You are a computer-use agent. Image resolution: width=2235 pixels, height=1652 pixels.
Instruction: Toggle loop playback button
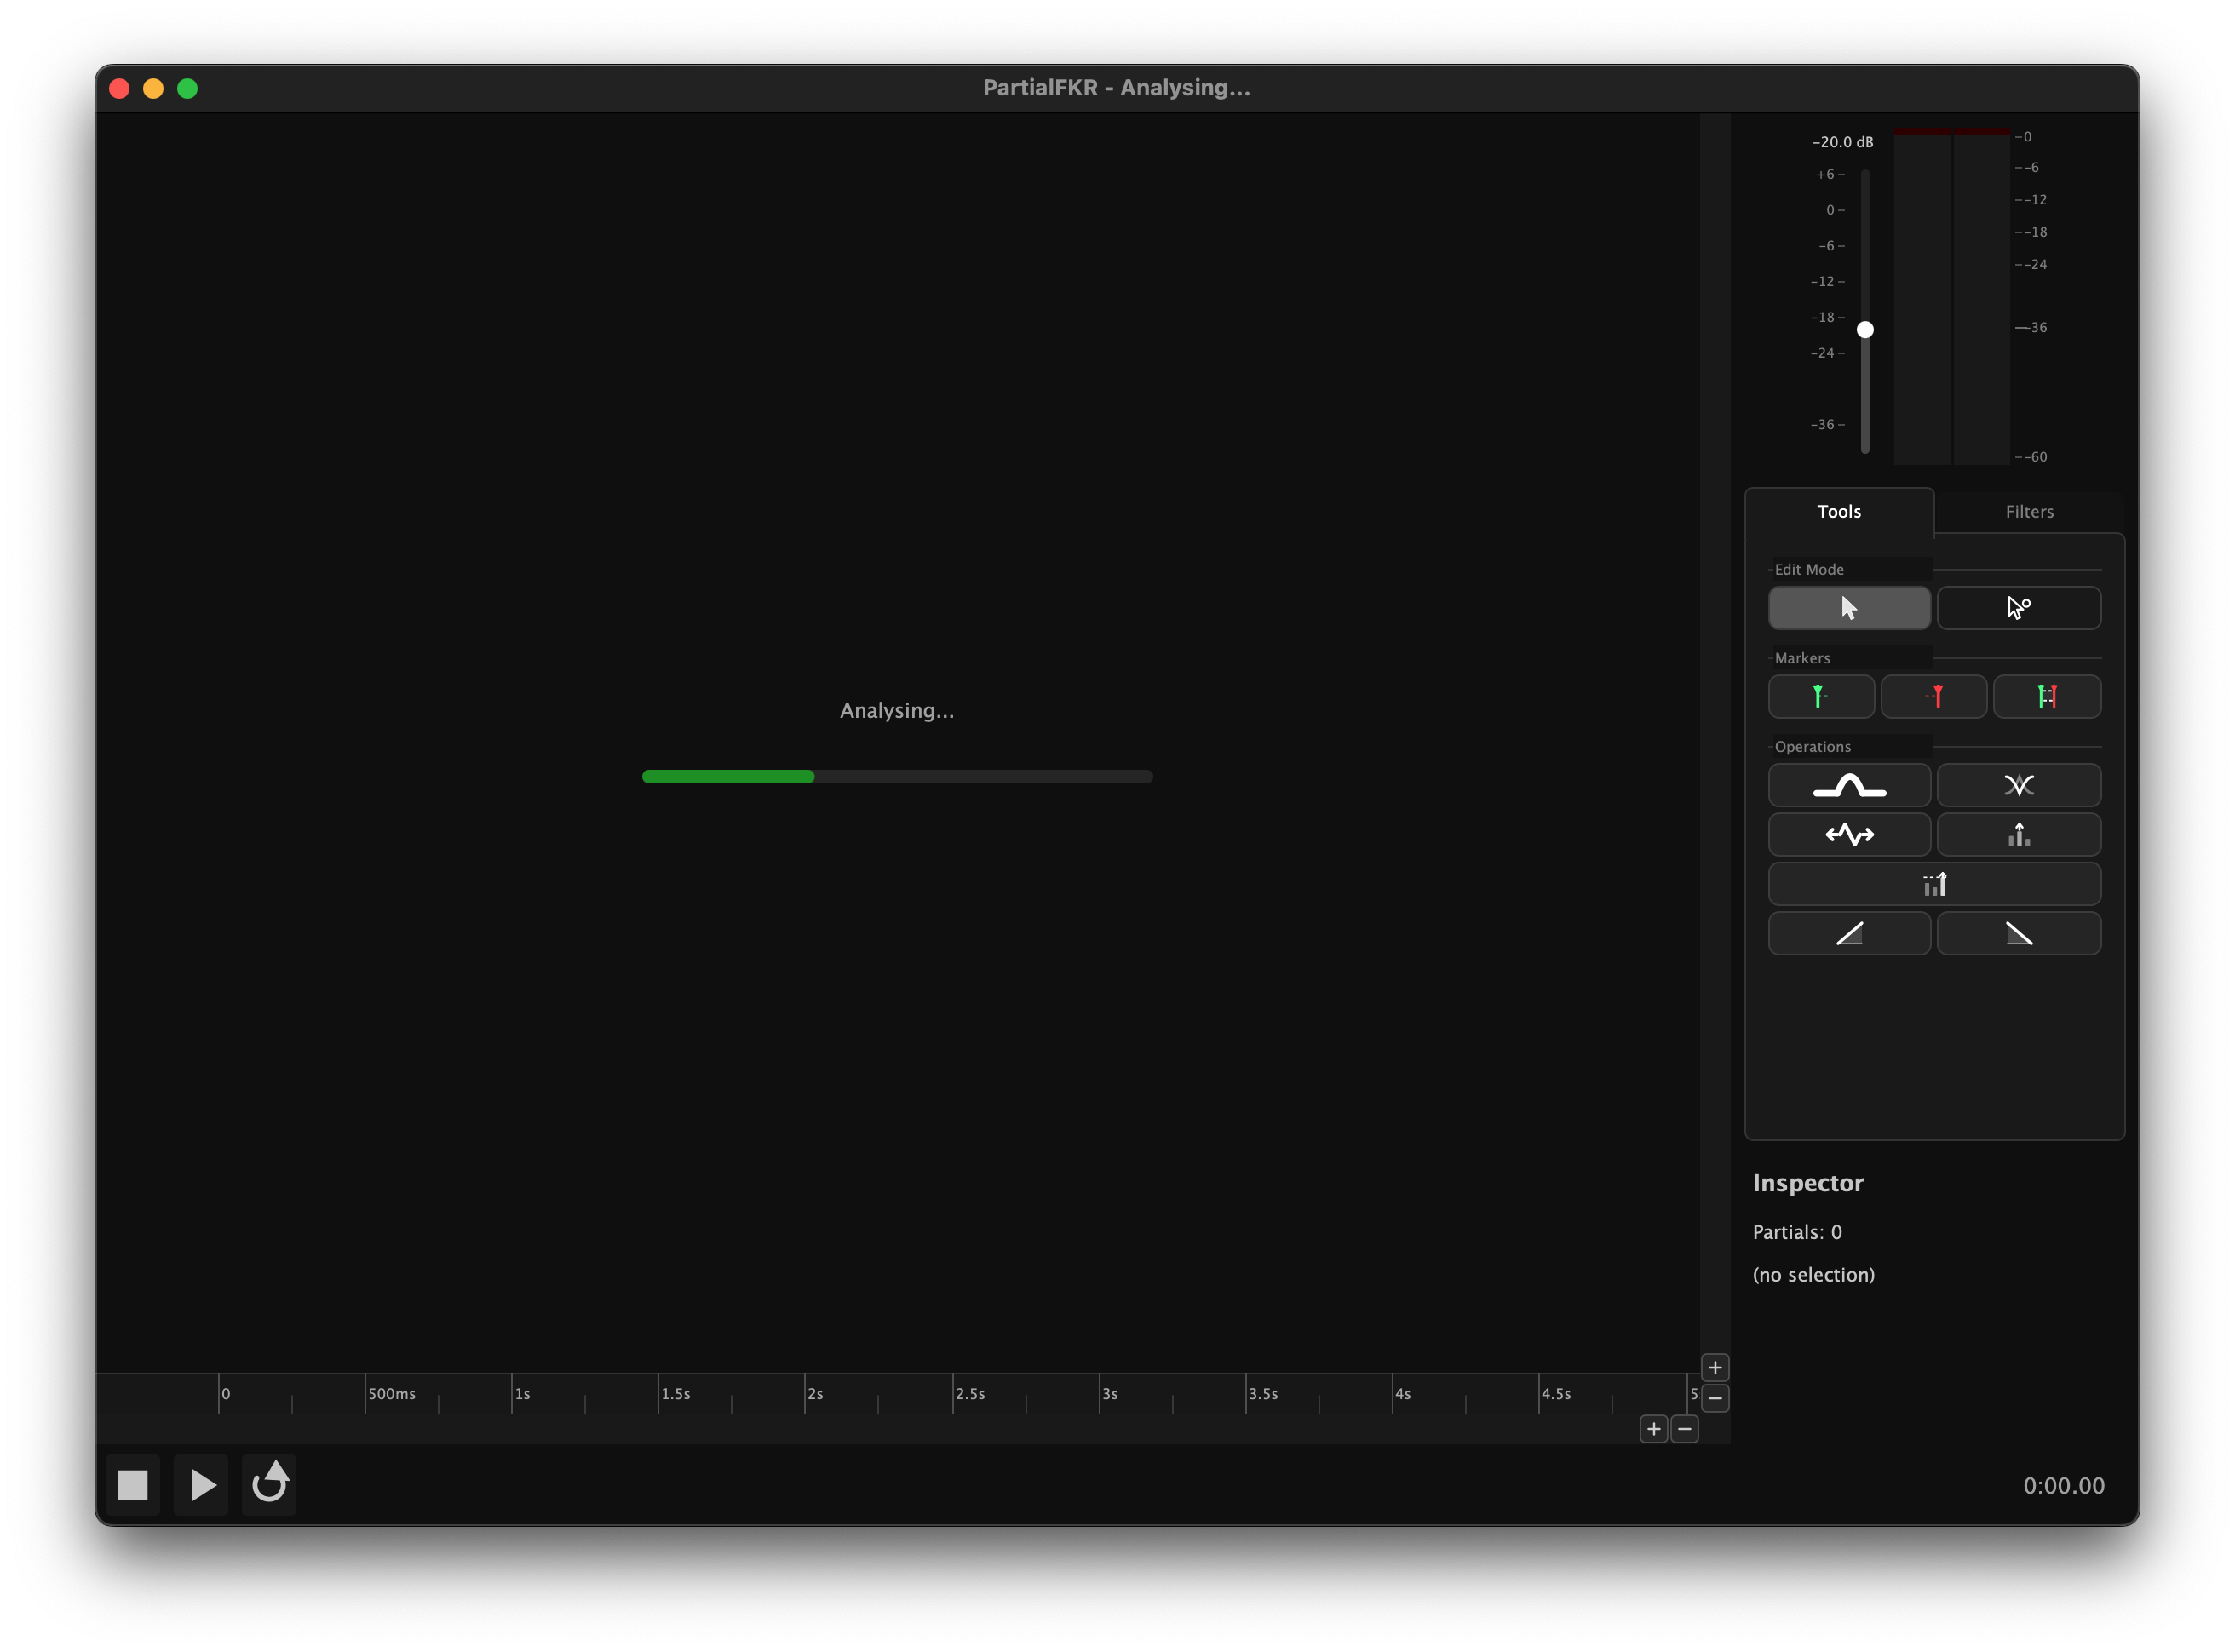click(269, 1484)
